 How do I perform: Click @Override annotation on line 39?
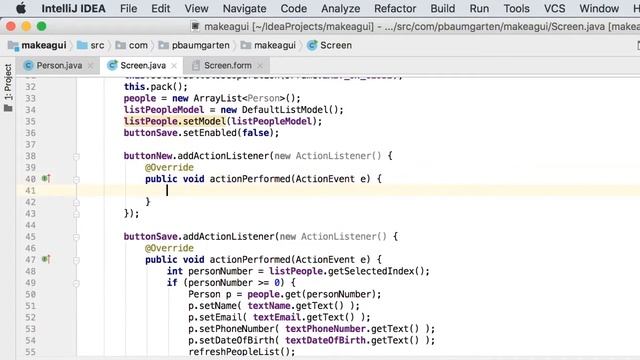click(169, 167)
